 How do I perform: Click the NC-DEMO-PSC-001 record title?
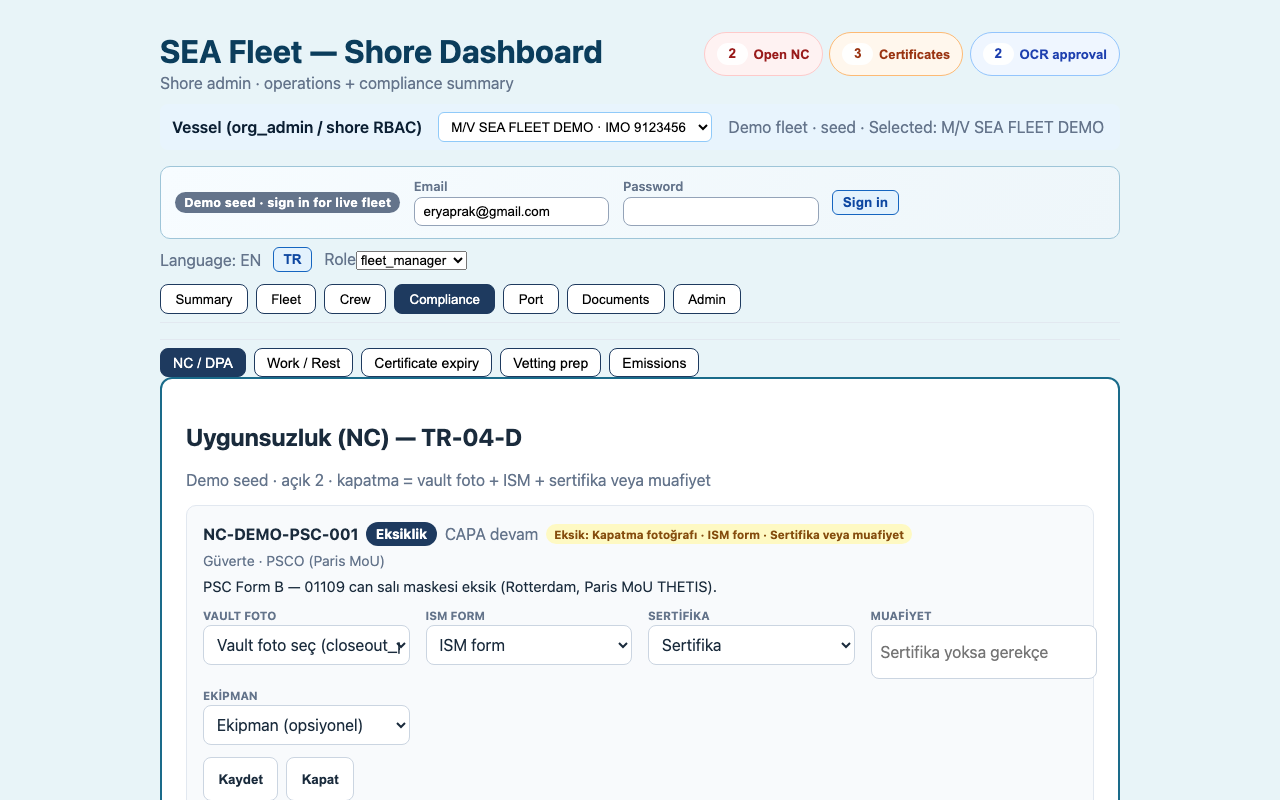280,534
